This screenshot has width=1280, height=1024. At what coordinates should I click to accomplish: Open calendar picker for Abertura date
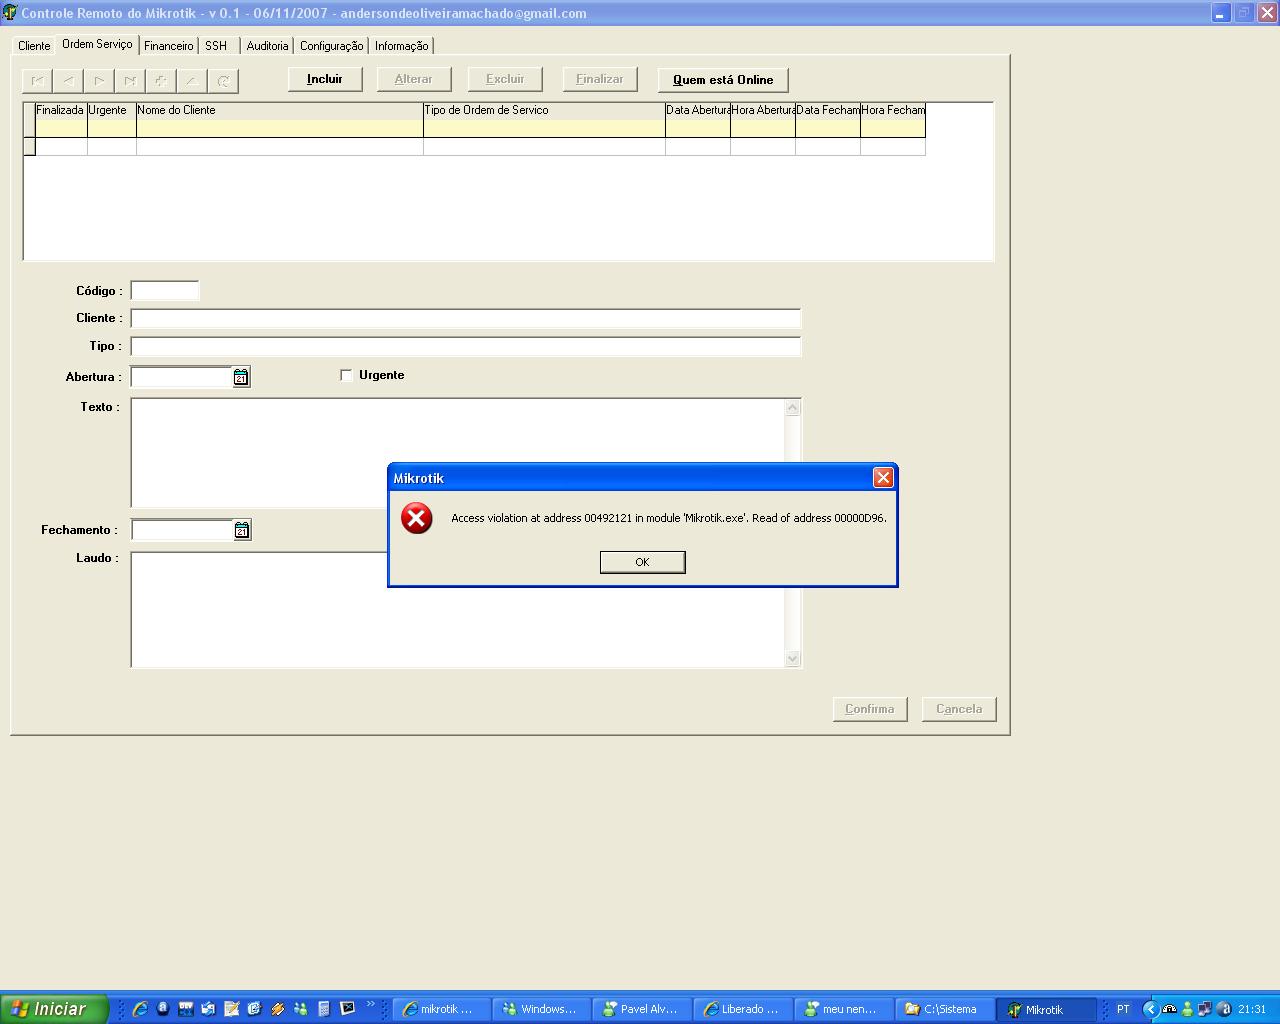[x=241, y=377]
